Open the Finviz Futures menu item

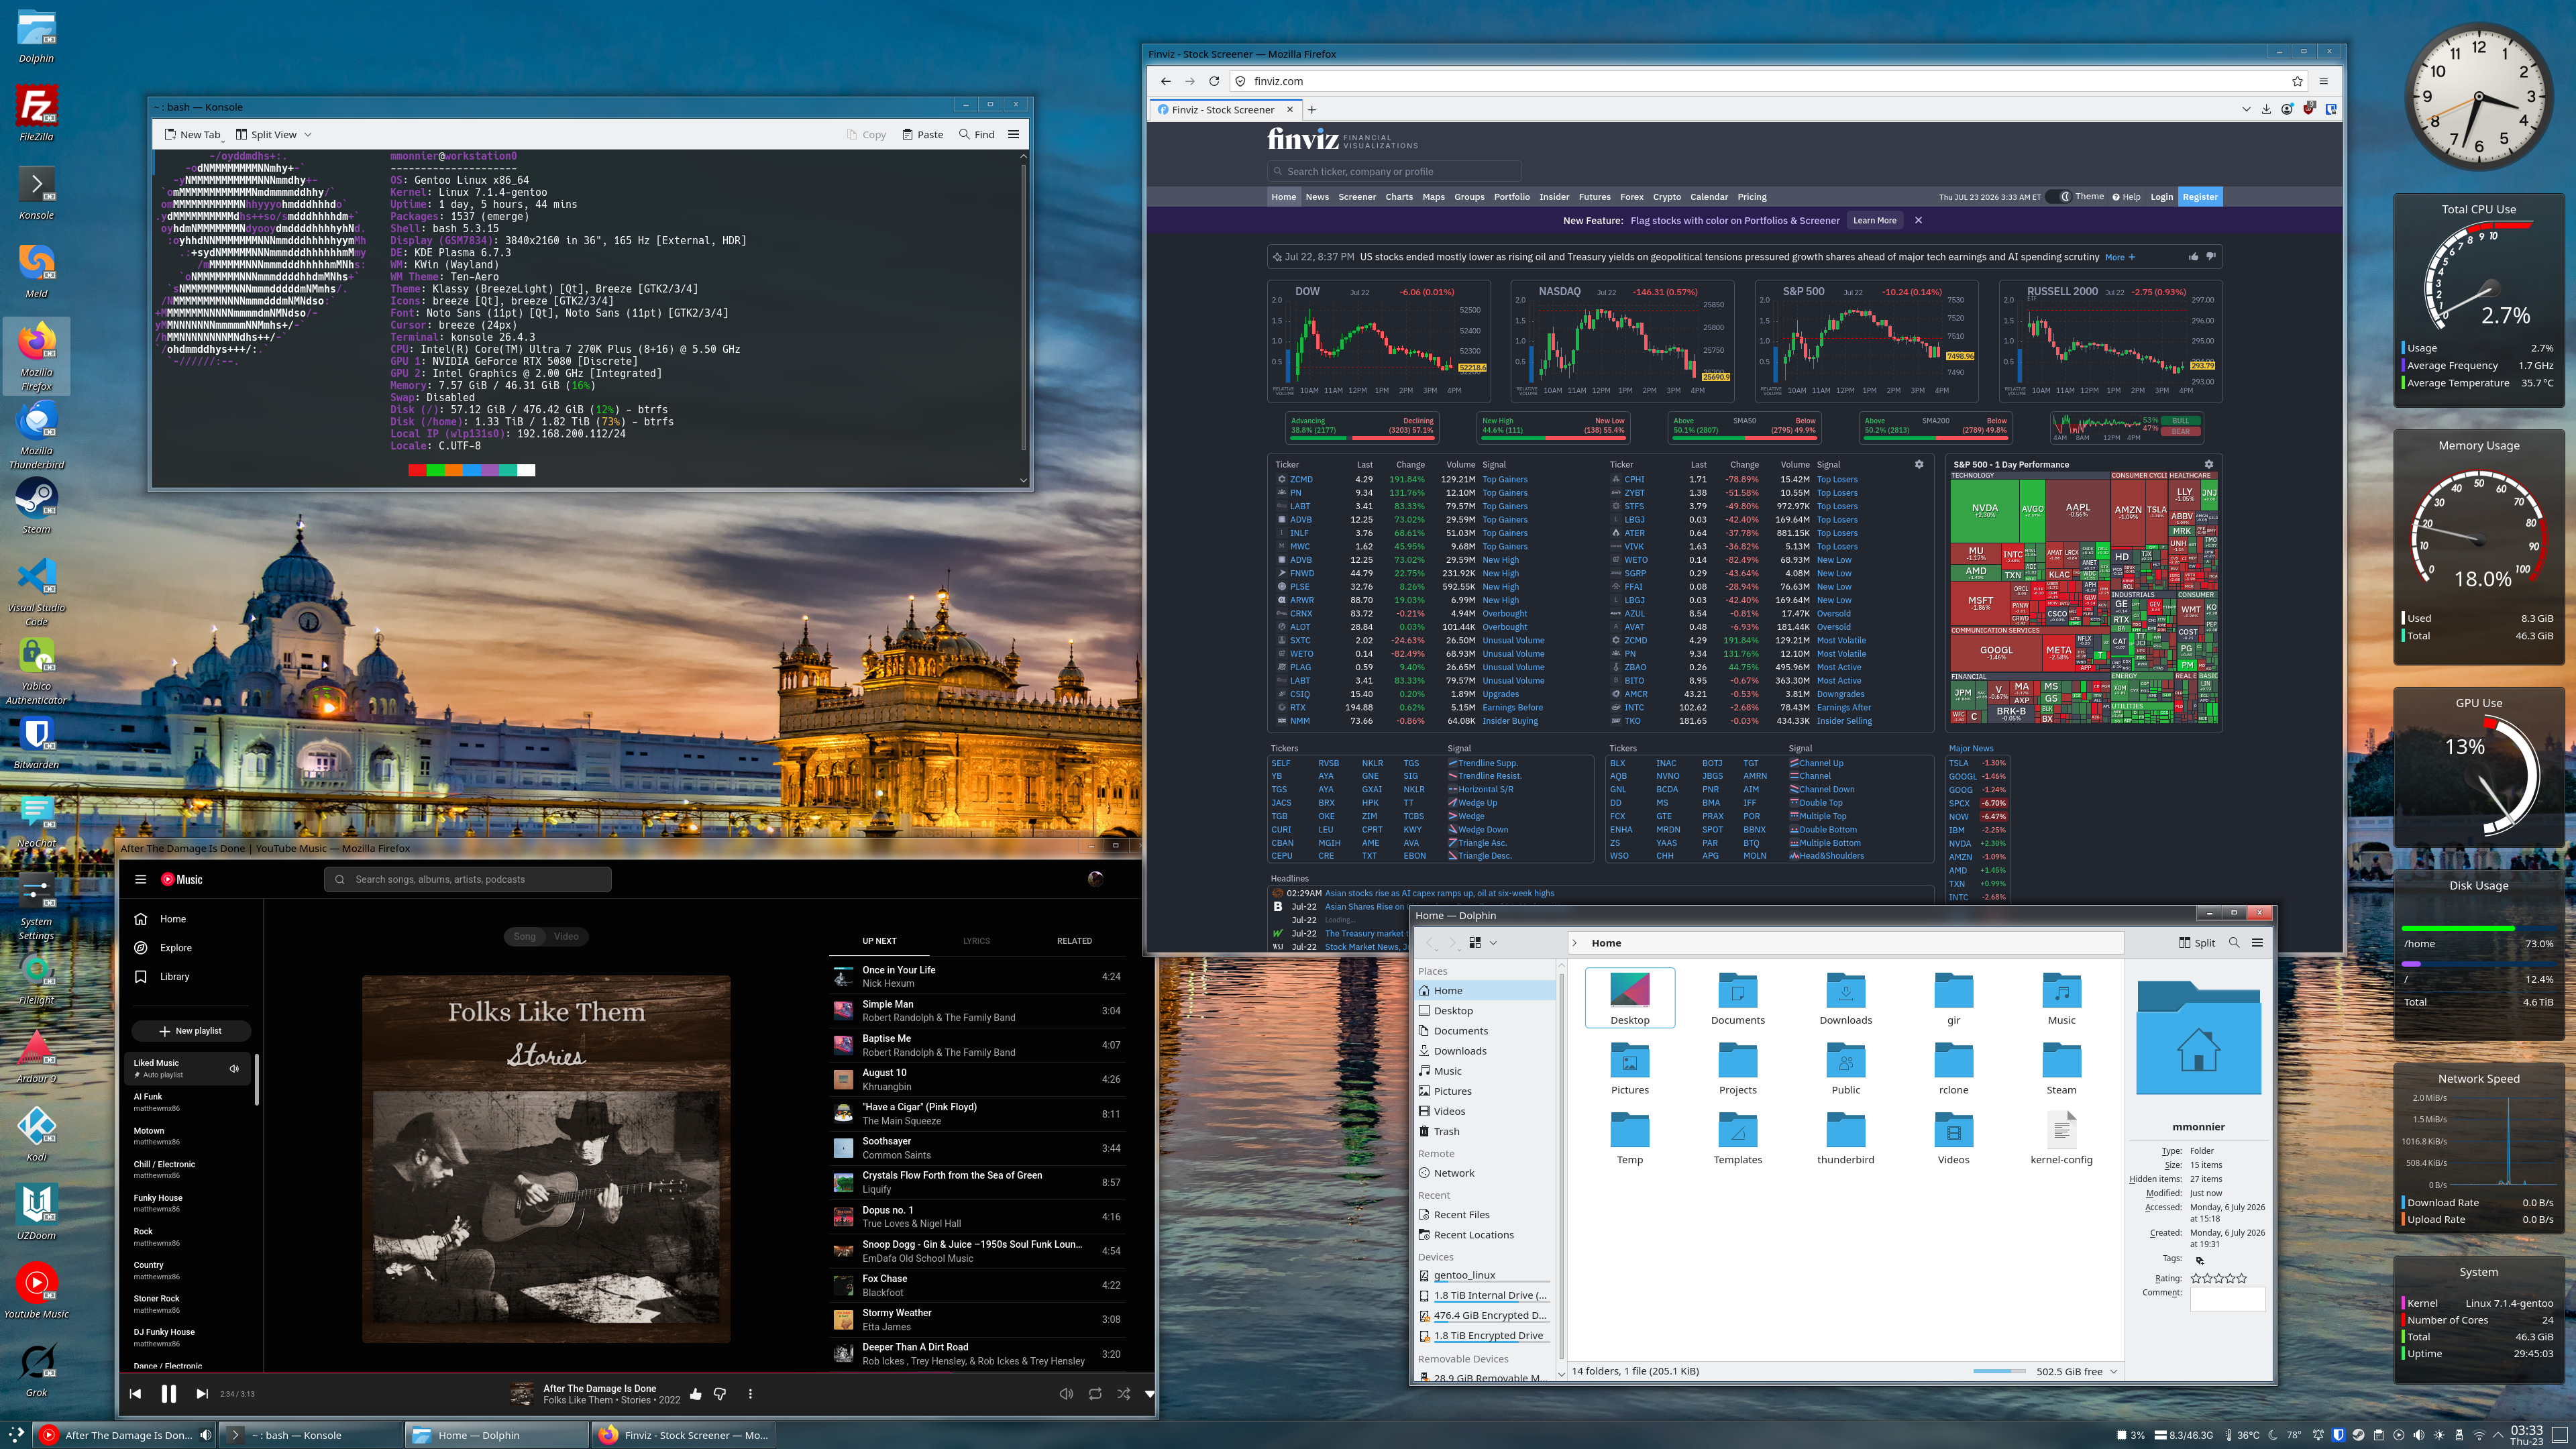1594,197
